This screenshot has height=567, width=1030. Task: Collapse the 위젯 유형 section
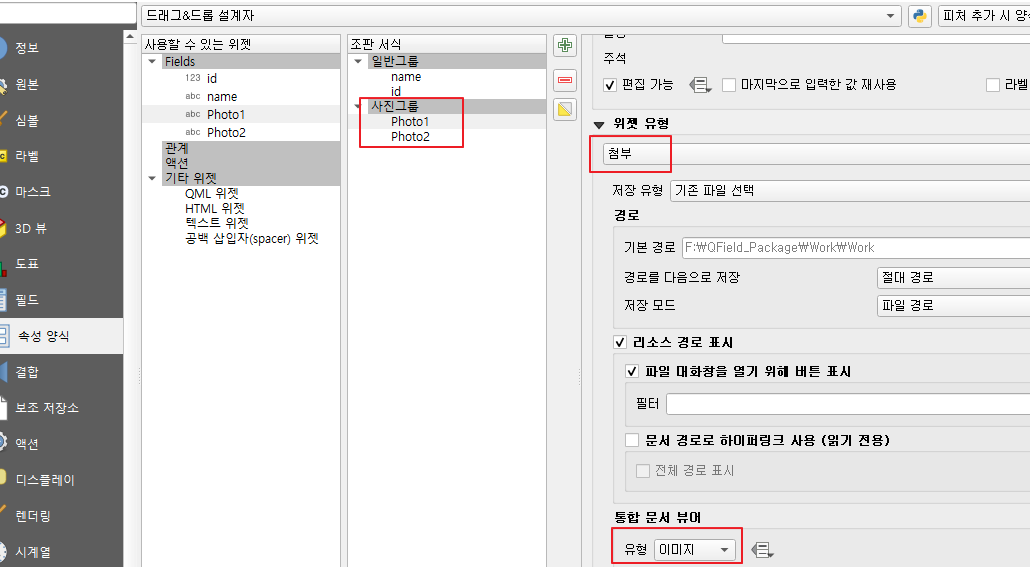click(598, 124)
